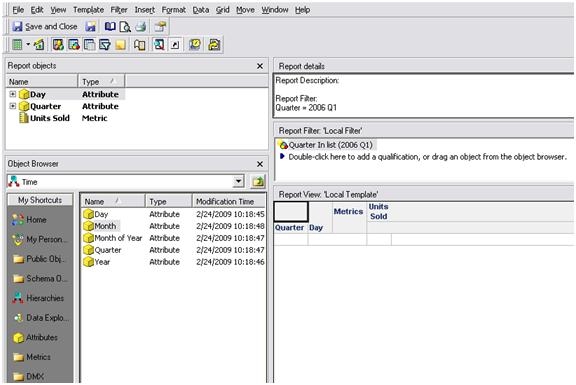This screenshot has height=385, width=576.
Task: Sort Object Browser by Modification Time column
Action: click(x=228, y=201)
